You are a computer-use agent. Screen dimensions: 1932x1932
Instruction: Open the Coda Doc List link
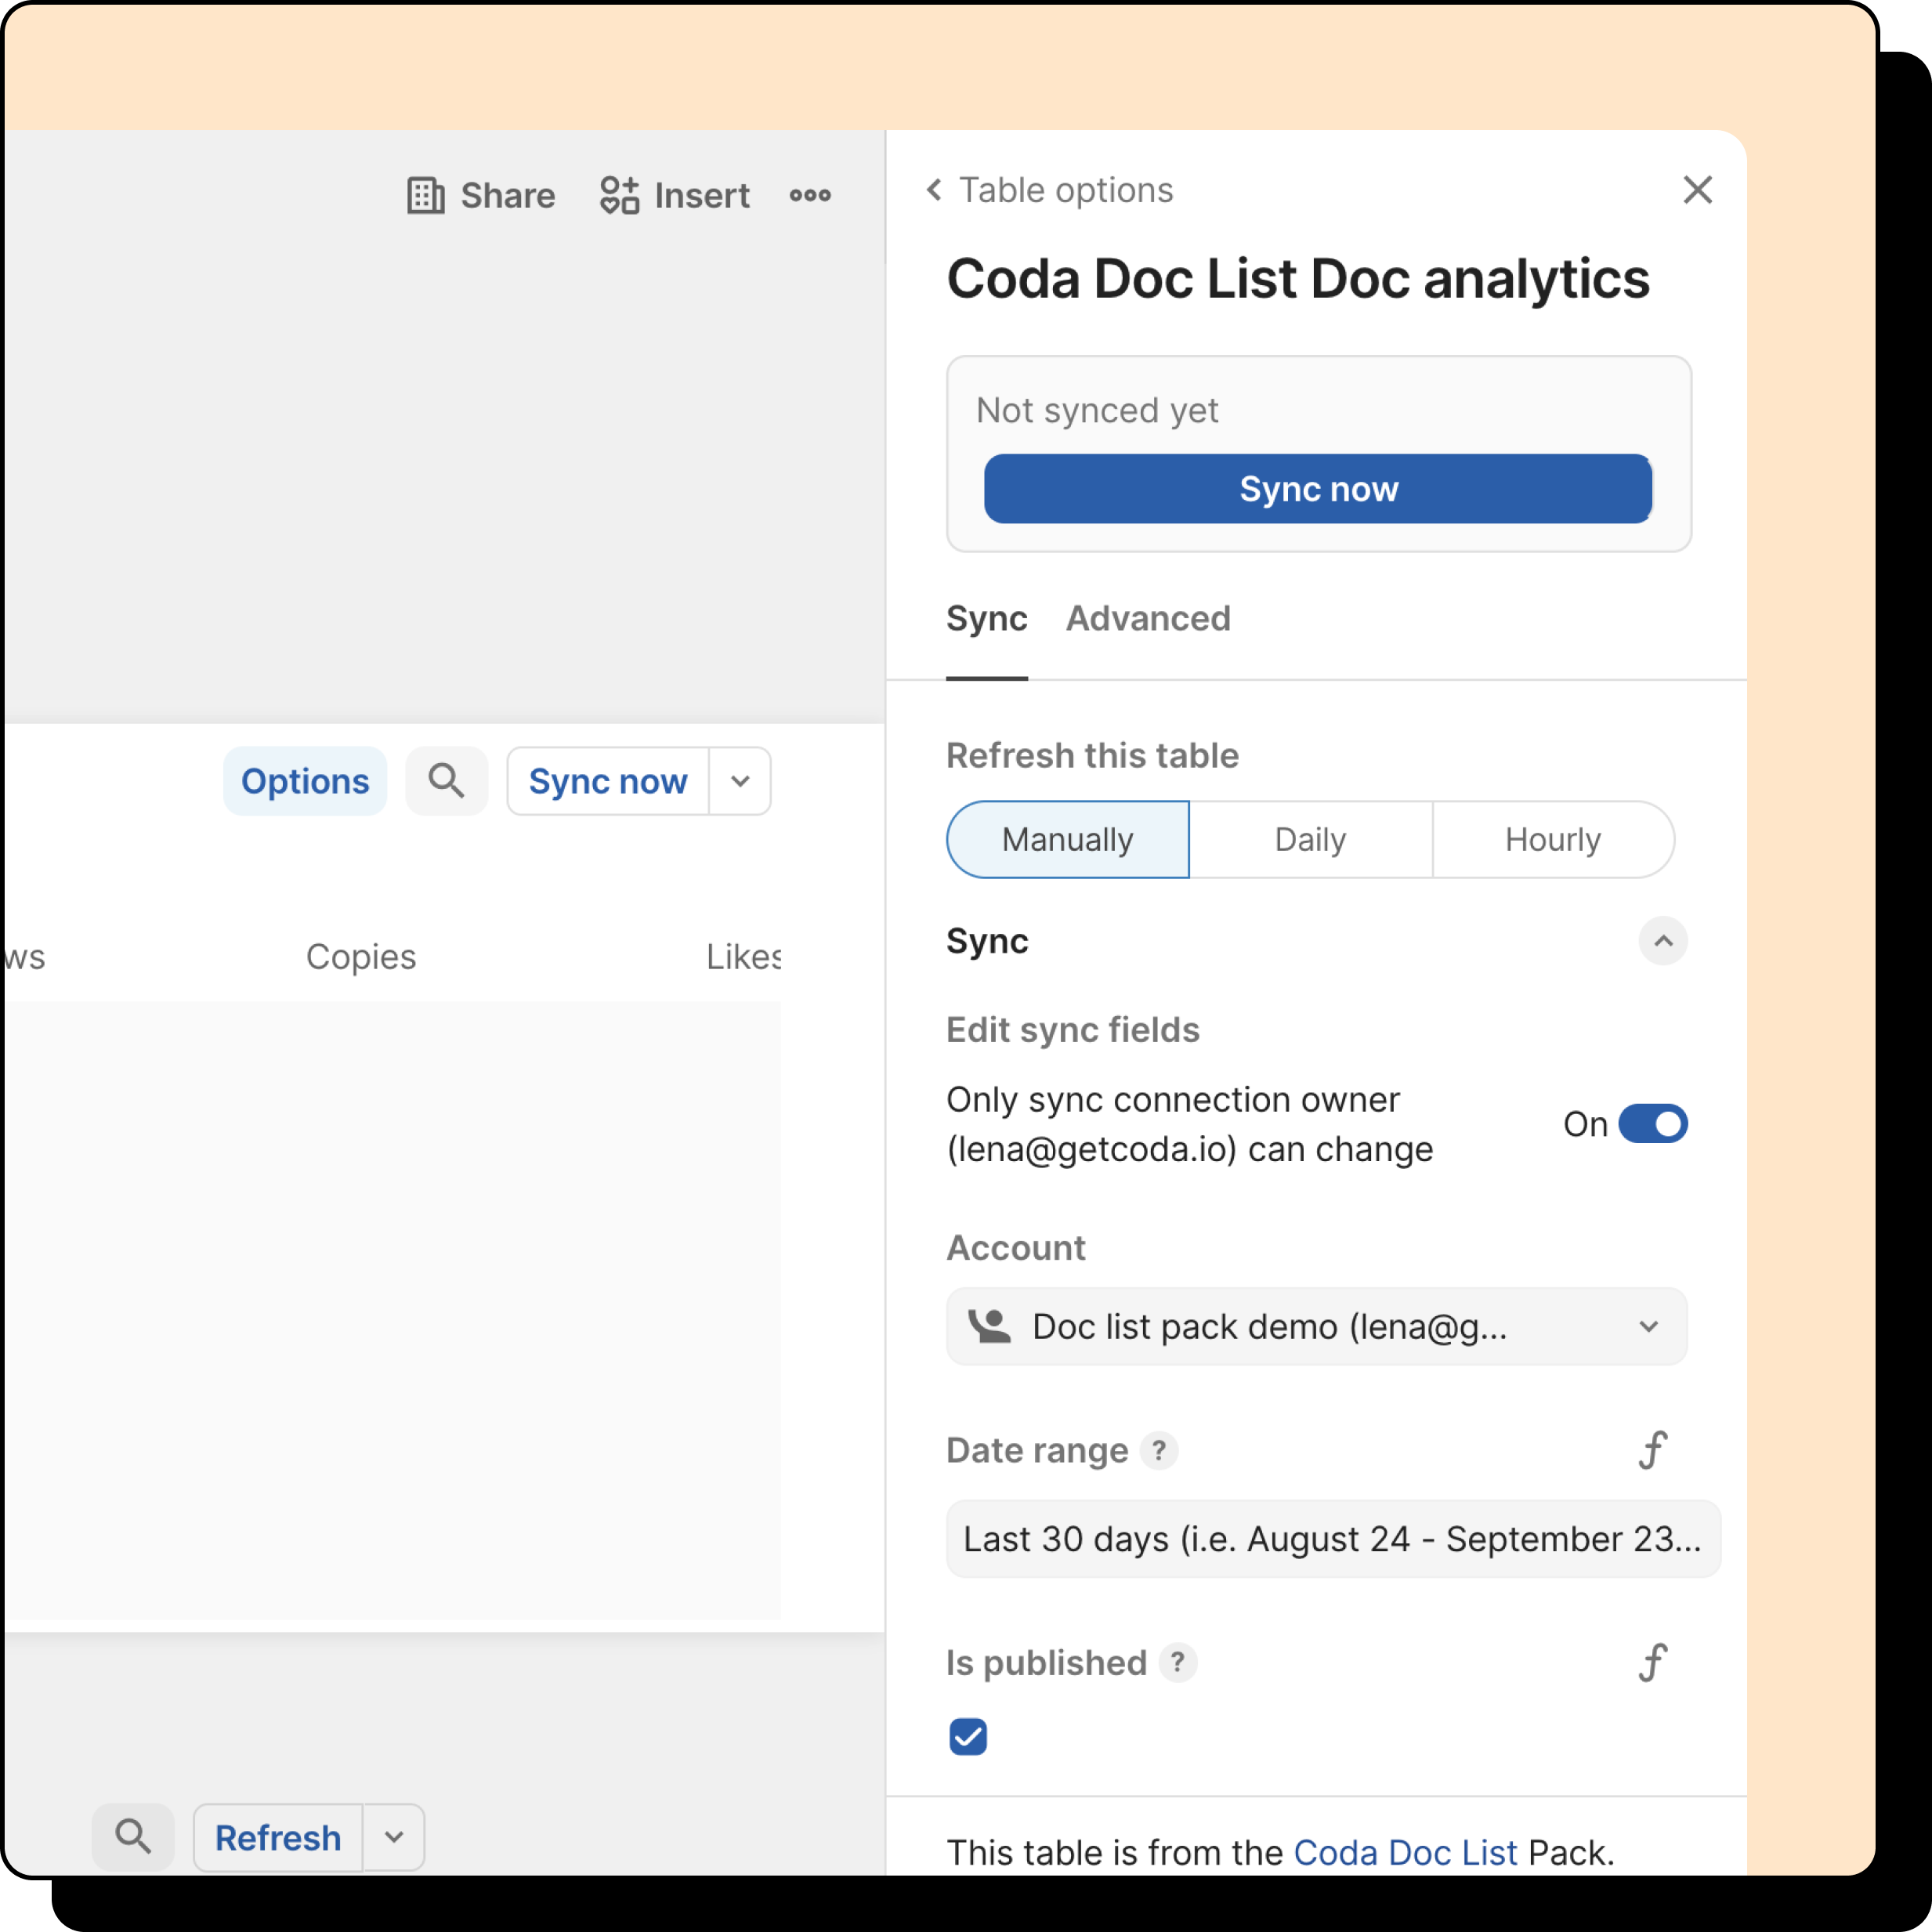(1404, 1852)
